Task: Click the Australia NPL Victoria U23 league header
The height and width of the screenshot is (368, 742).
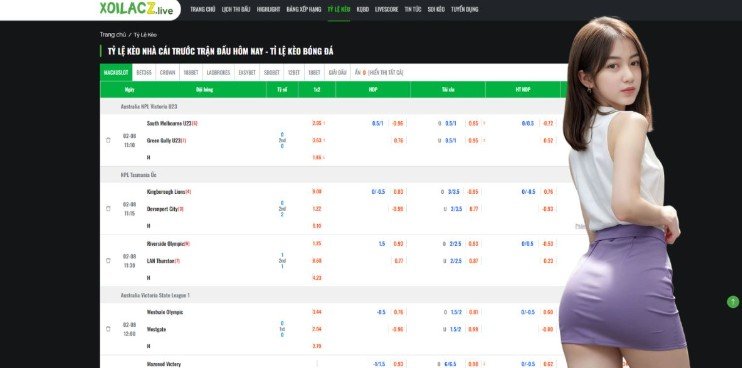Action: tap(149, 106)
